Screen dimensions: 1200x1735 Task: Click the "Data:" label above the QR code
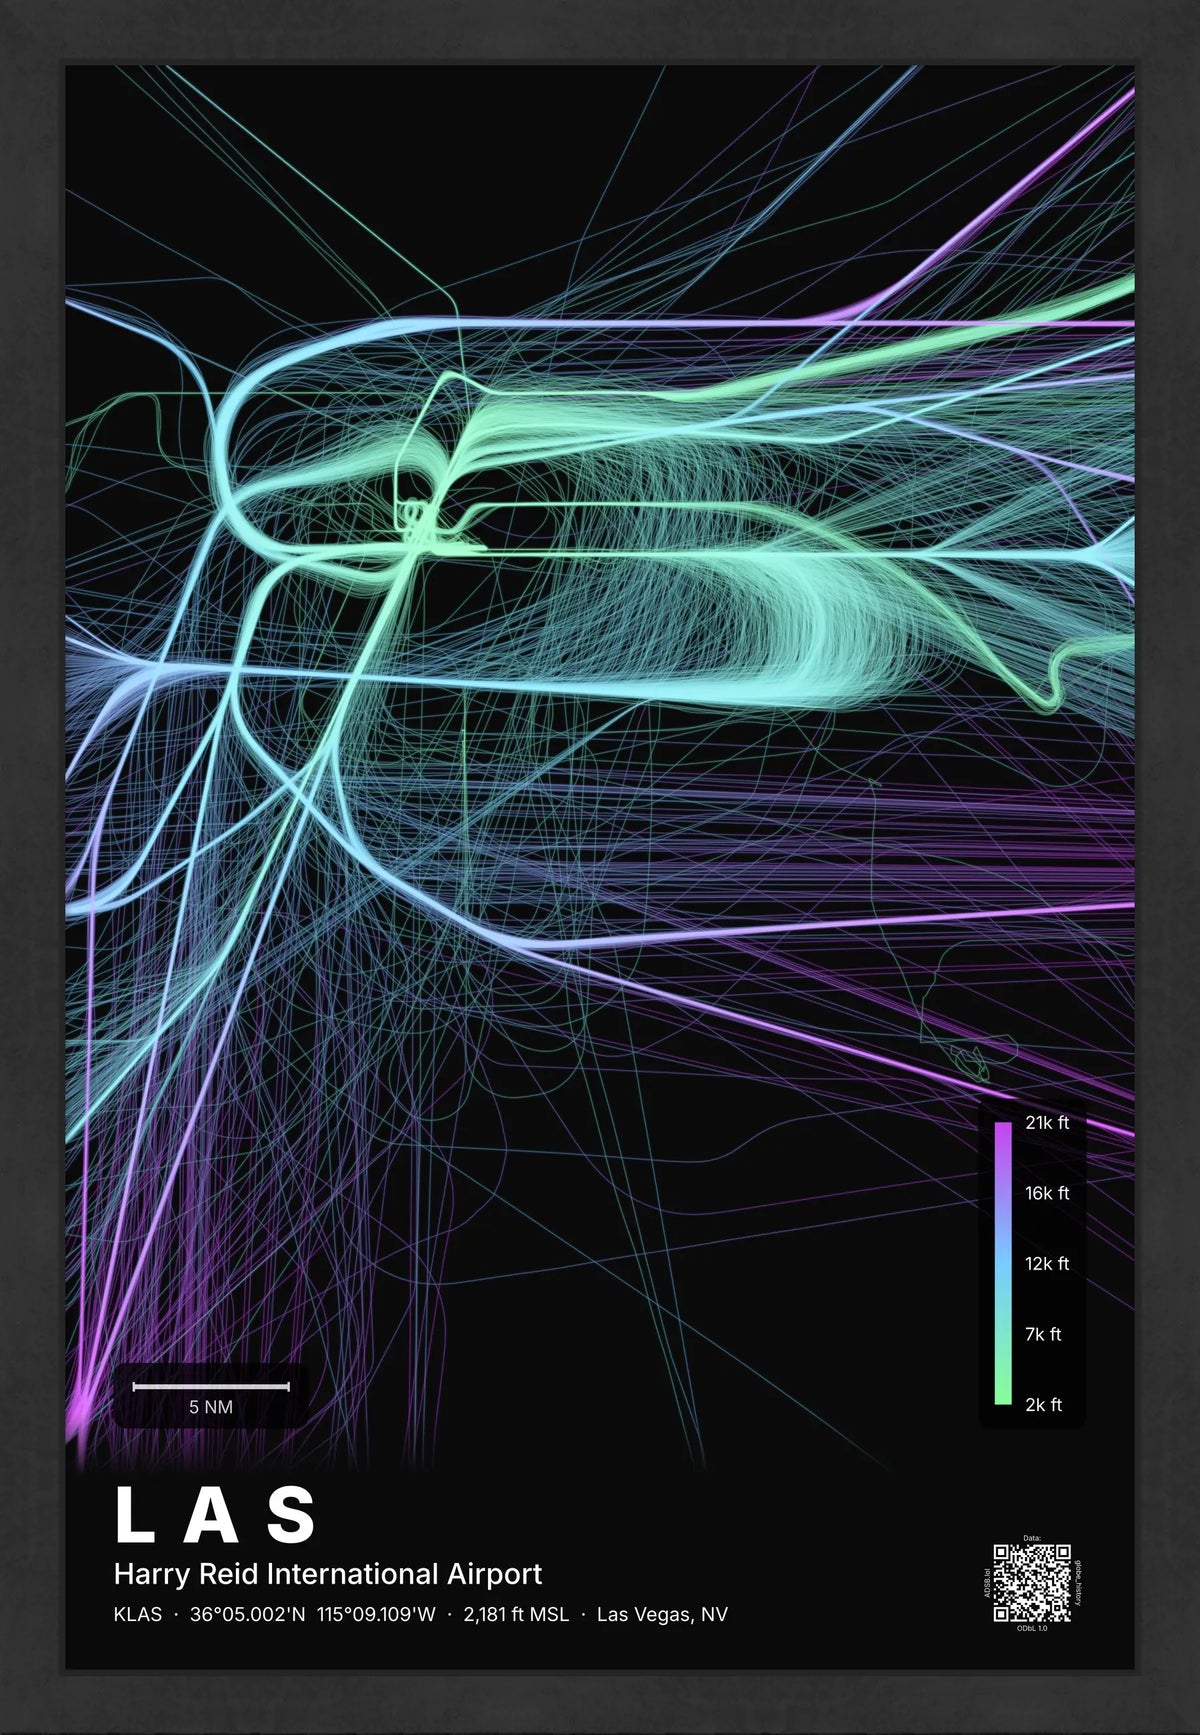[1032, 1538]
